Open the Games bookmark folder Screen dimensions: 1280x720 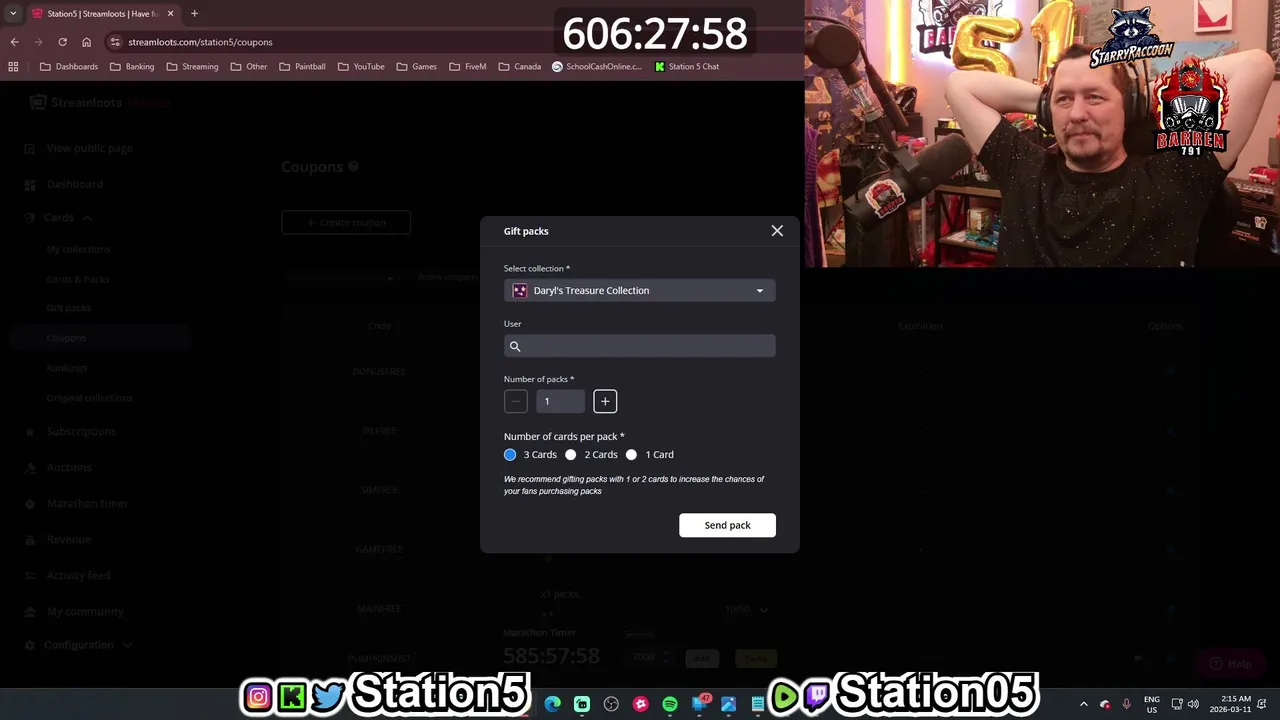tap(417, 67)
